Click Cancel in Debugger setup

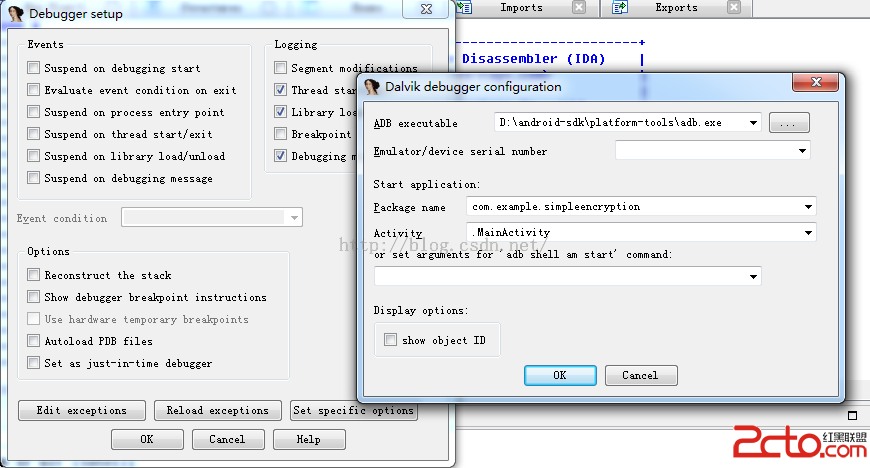(228, 439)
